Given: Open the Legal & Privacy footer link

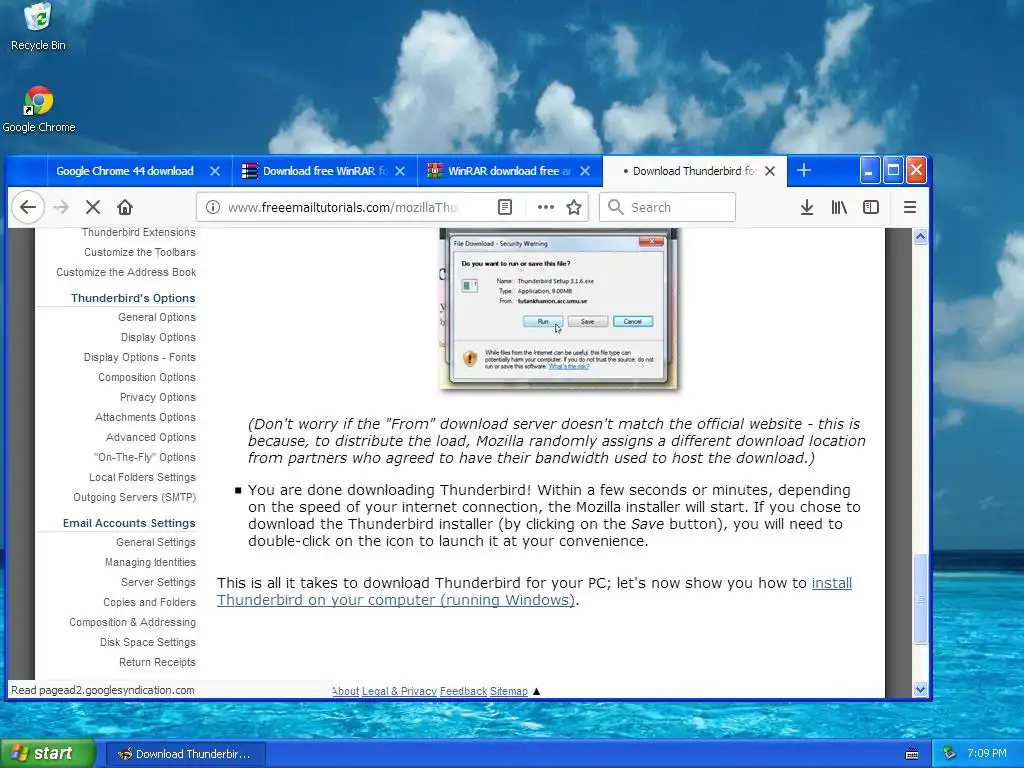Looking at the screenshot, I should [399, 691].
